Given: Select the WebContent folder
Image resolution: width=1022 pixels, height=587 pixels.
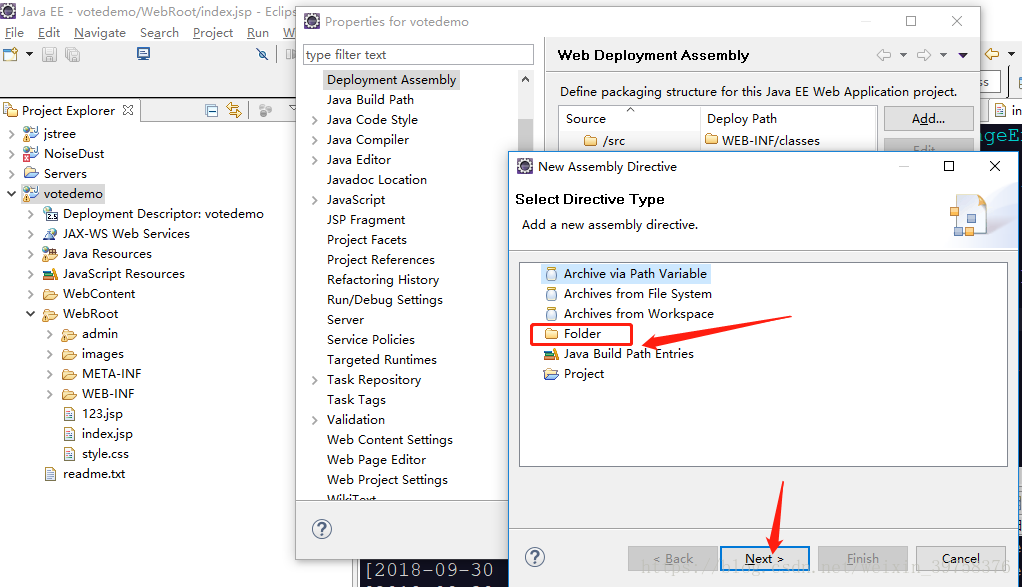Looking at the screenshot, I should tap(99, 294).
